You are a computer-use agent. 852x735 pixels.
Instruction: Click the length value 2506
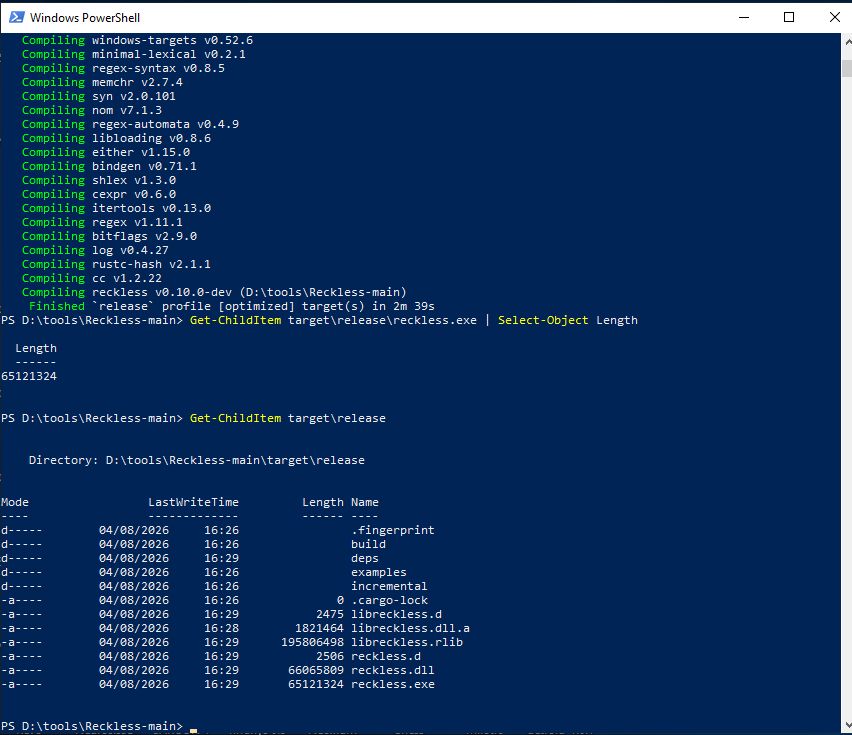tap(330, 656)
